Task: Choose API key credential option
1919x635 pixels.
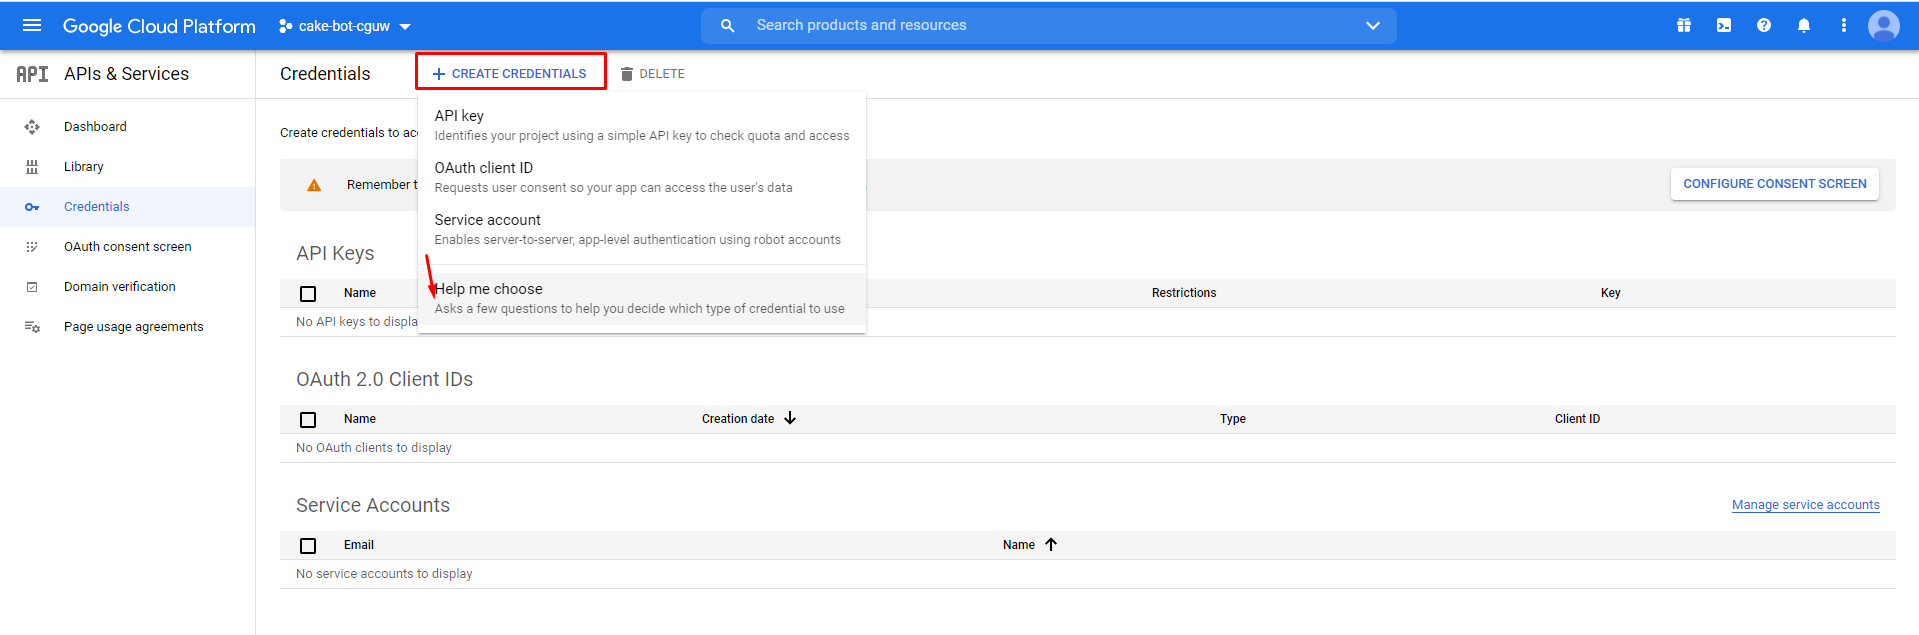Action: click(642, 125)
